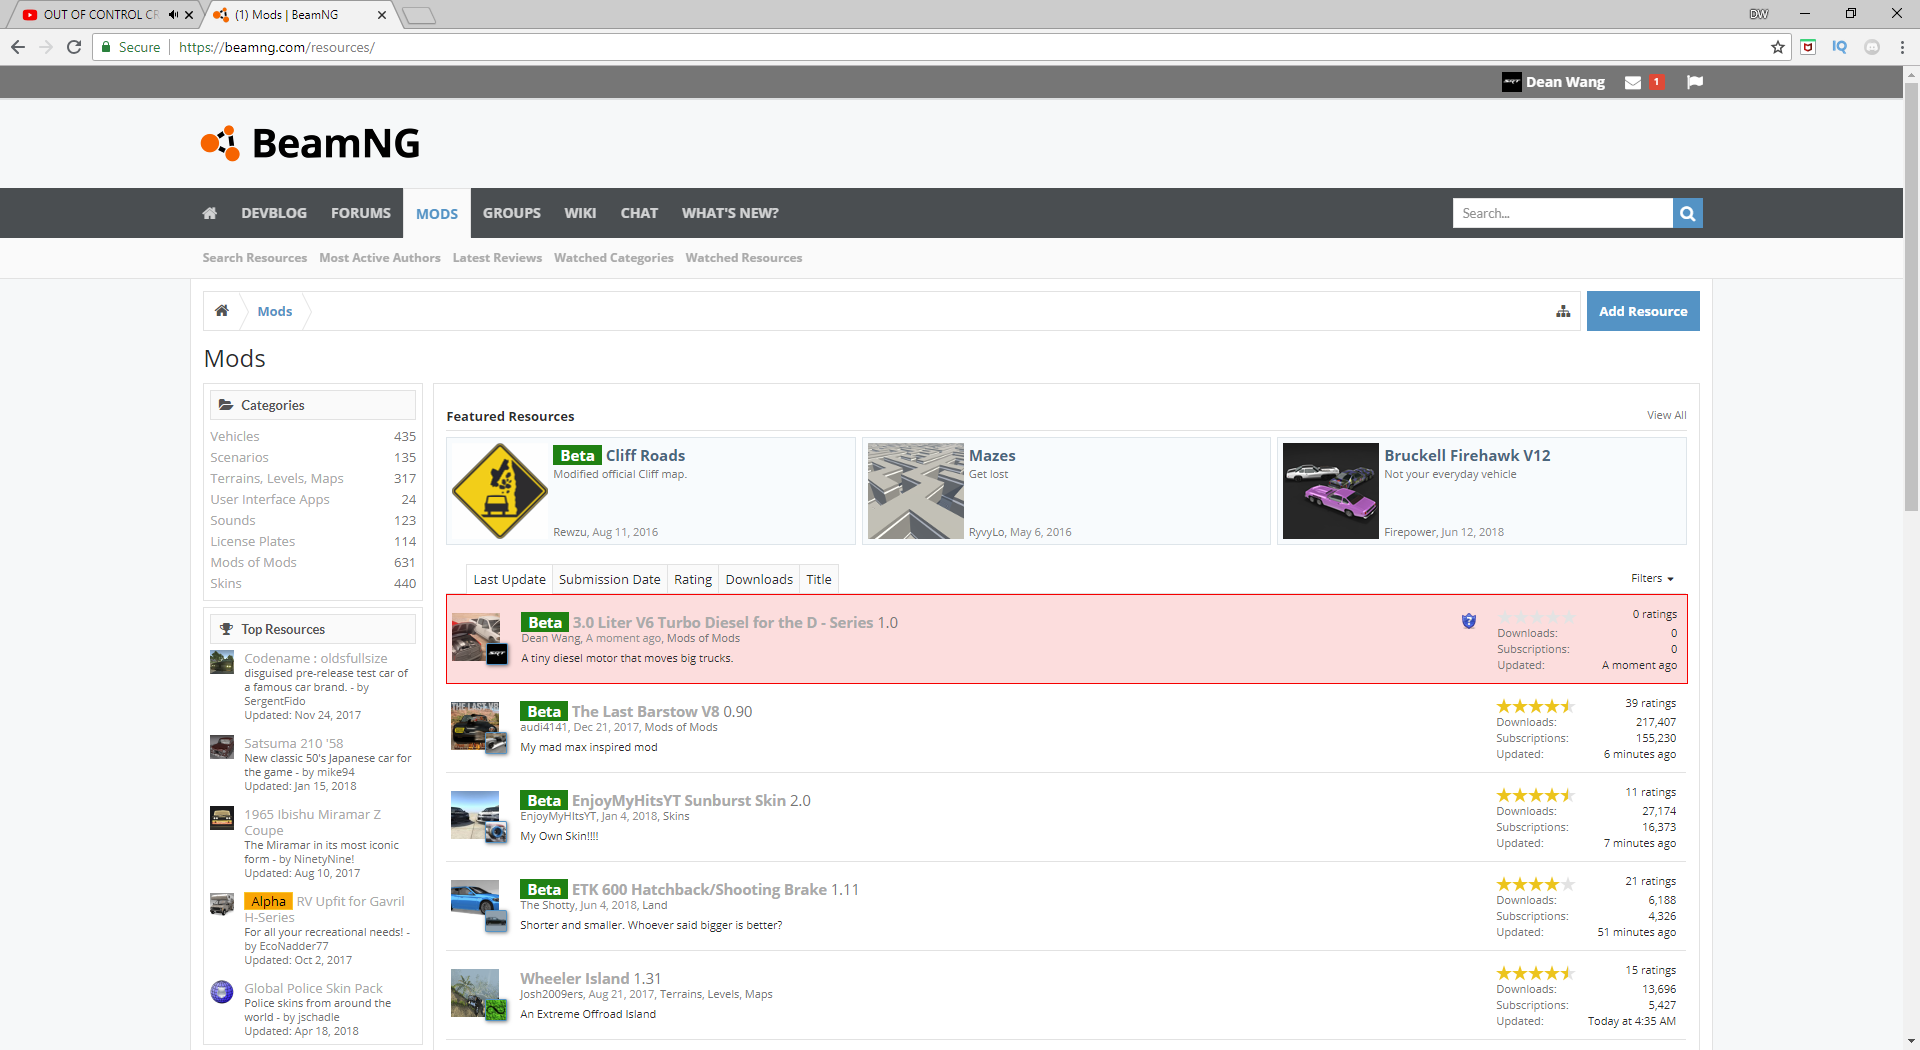The image size is (1920, 1050).
Task: Click the Search input field
Action: click(x=1563, y=213)
